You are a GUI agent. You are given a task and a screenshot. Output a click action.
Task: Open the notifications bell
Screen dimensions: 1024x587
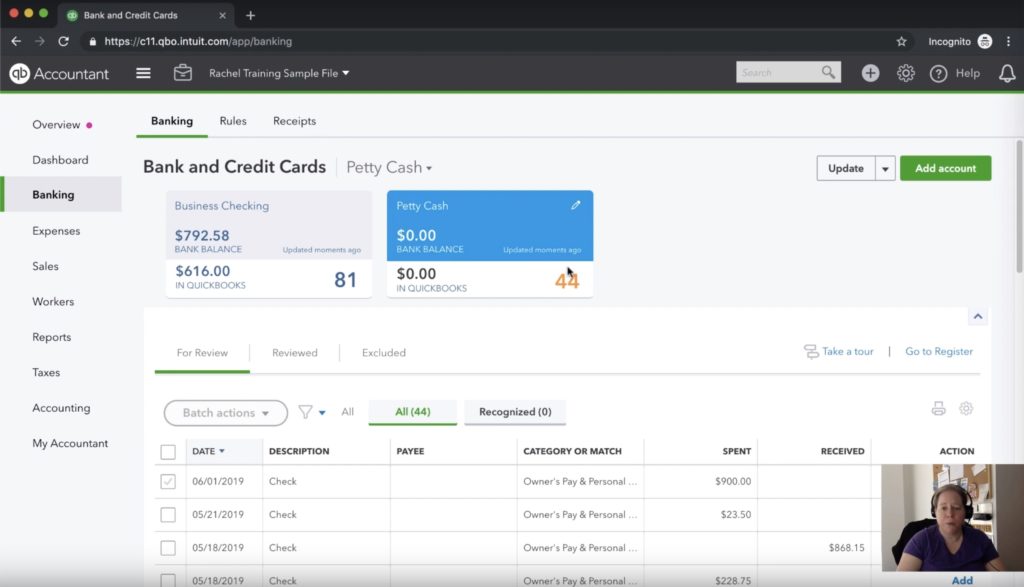click(1007, 73)
